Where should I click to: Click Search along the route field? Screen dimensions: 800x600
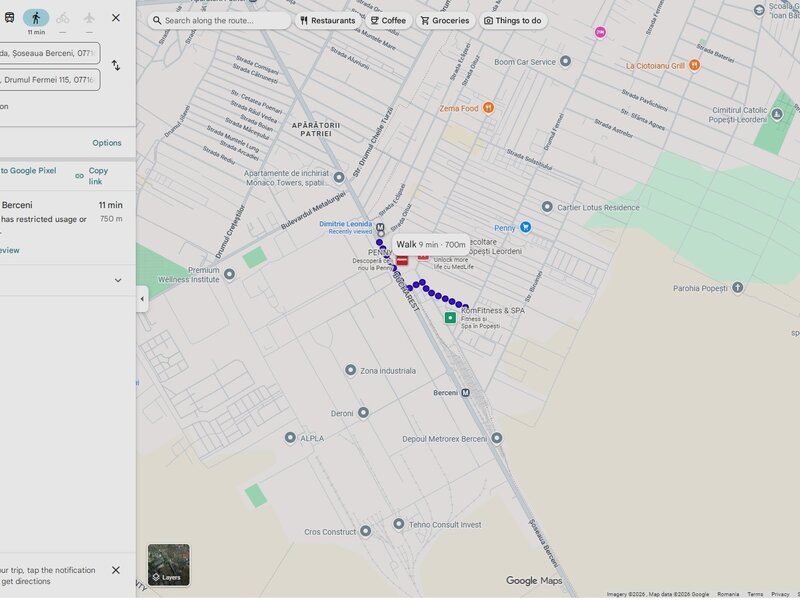(220, 20)
